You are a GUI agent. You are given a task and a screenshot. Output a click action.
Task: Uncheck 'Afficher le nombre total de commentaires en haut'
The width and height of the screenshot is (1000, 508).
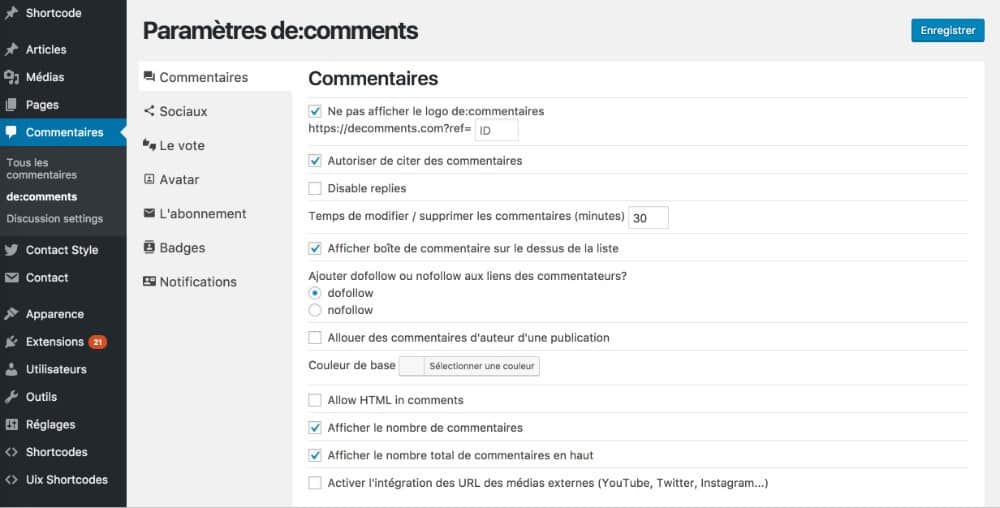click(315, 455)
